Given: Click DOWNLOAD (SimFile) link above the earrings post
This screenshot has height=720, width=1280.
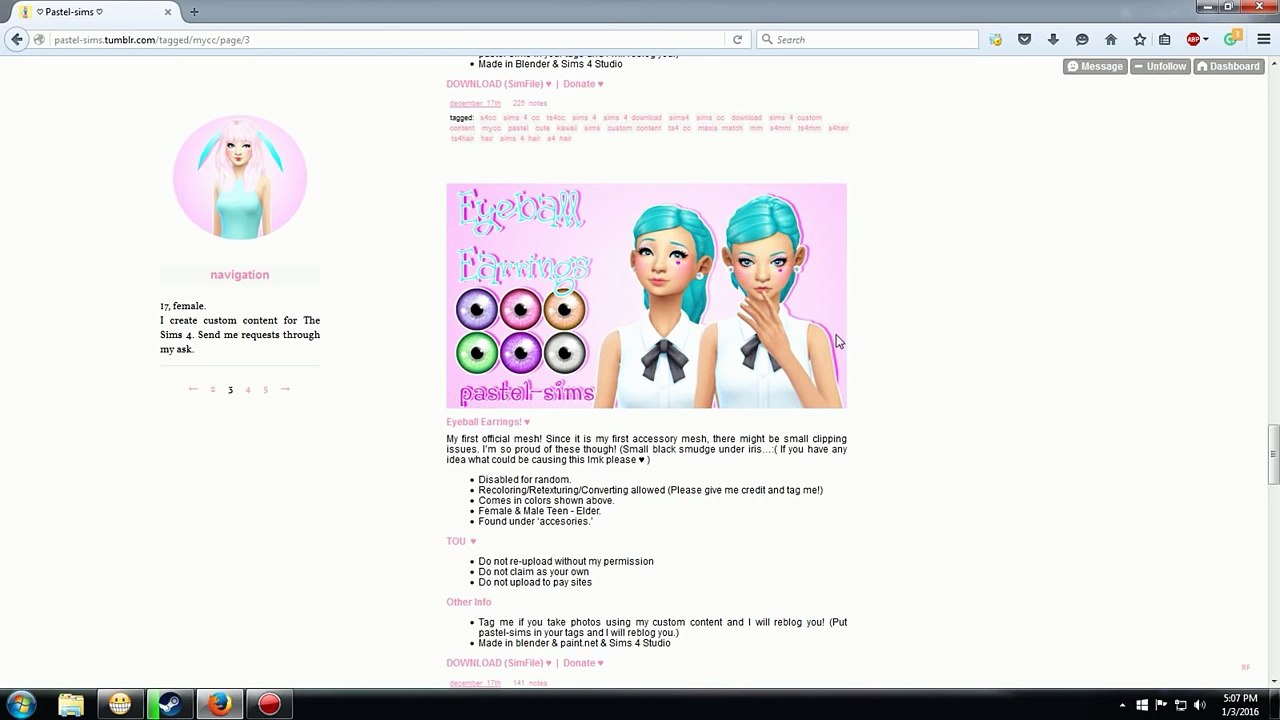Looking at the screenshot, I should click(499, 84).
